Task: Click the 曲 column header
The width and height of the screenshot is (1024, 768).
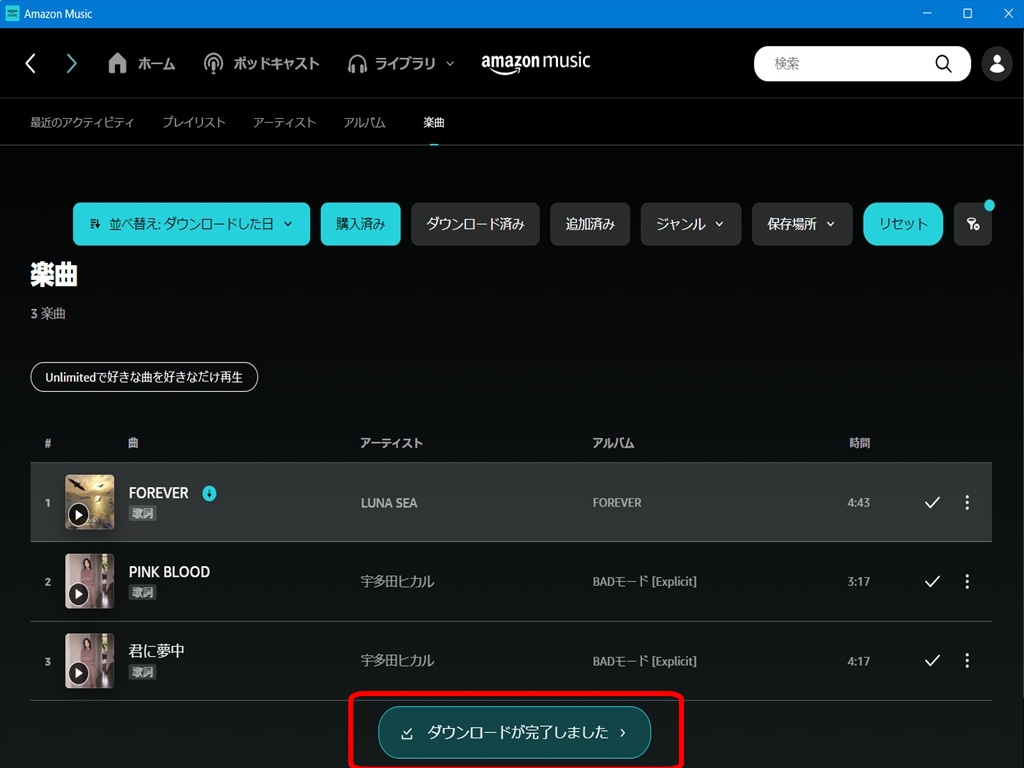Action: [x=133, y=443]
